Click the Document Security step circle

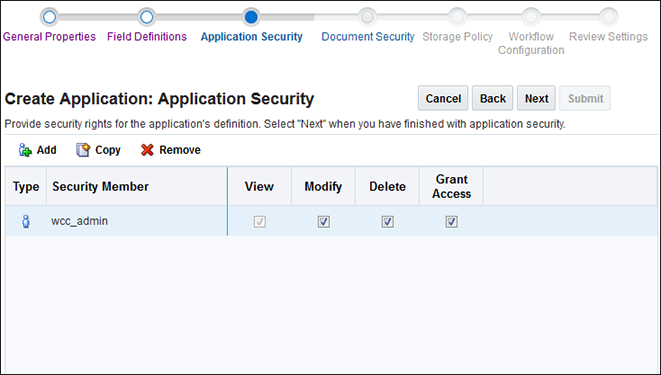[x=367, y=17]
